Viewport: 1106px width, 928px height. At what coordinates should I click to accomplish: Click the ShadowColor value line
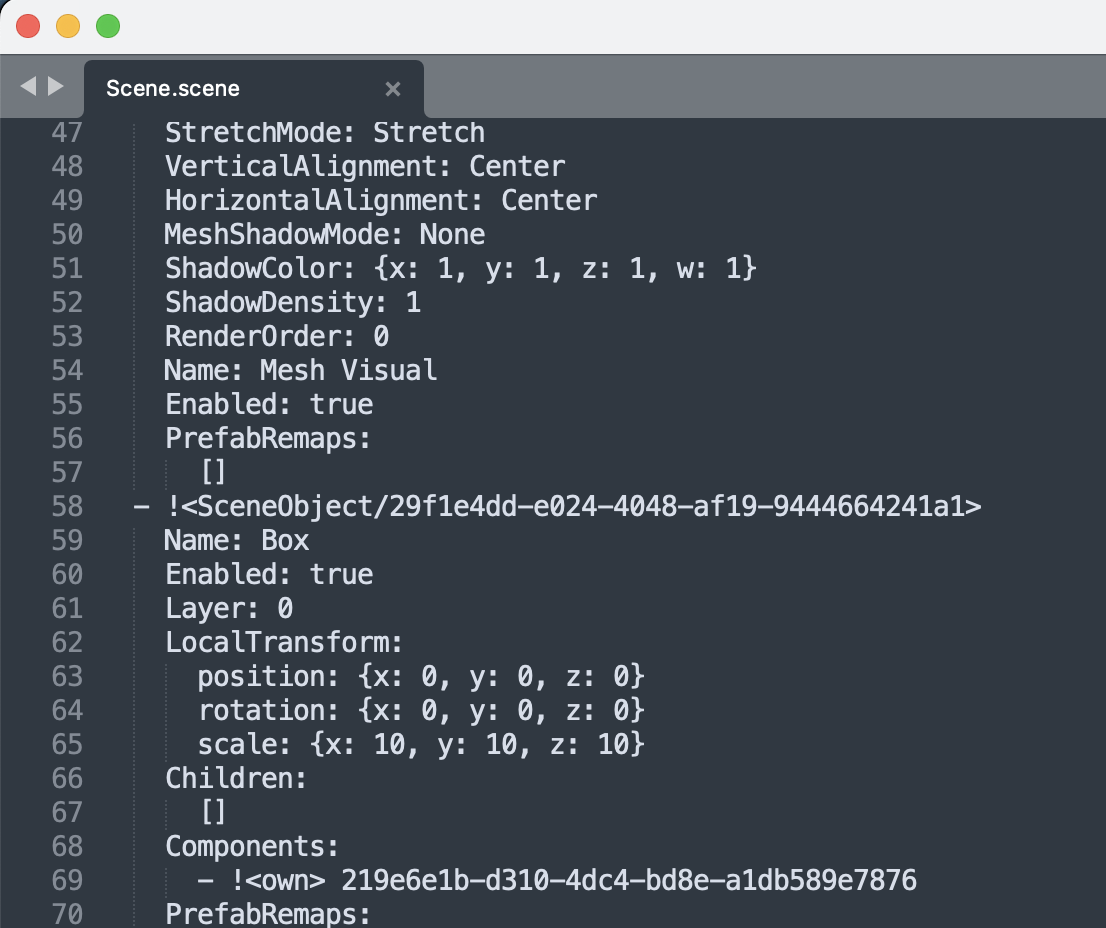pyautogui.click(x=460, y=268)
